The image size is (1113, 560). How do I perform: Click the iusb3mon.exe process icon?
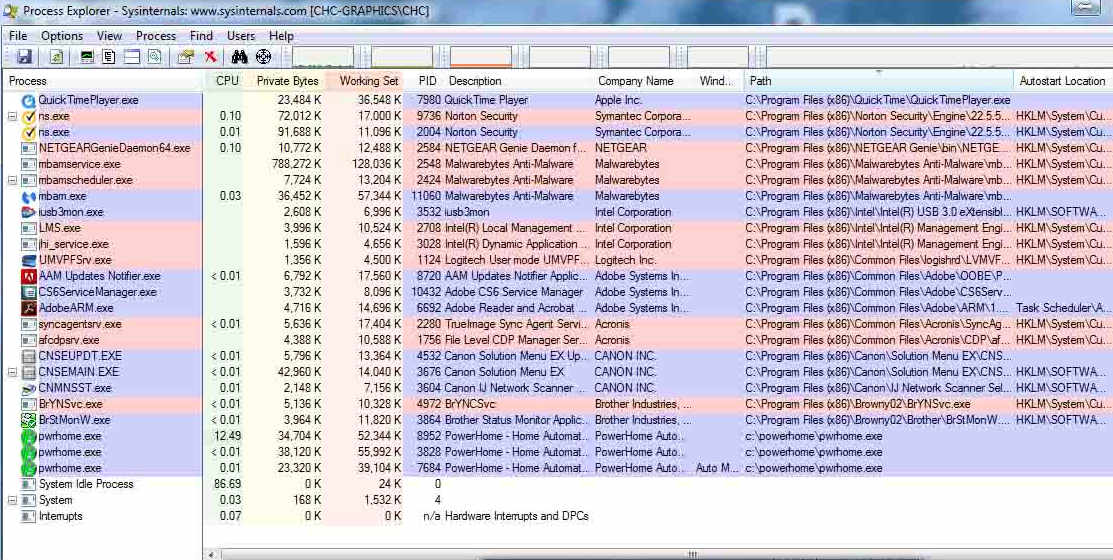(x=28, y=212)
